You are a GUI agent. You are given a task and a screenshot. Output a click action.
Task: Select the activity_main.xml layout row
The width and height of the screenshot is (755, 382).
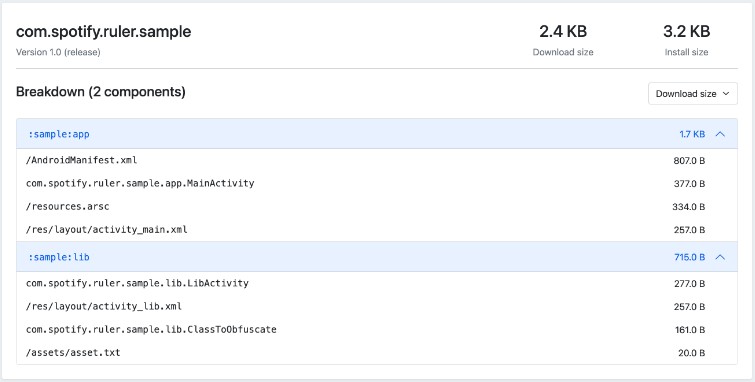coord(377,229)
